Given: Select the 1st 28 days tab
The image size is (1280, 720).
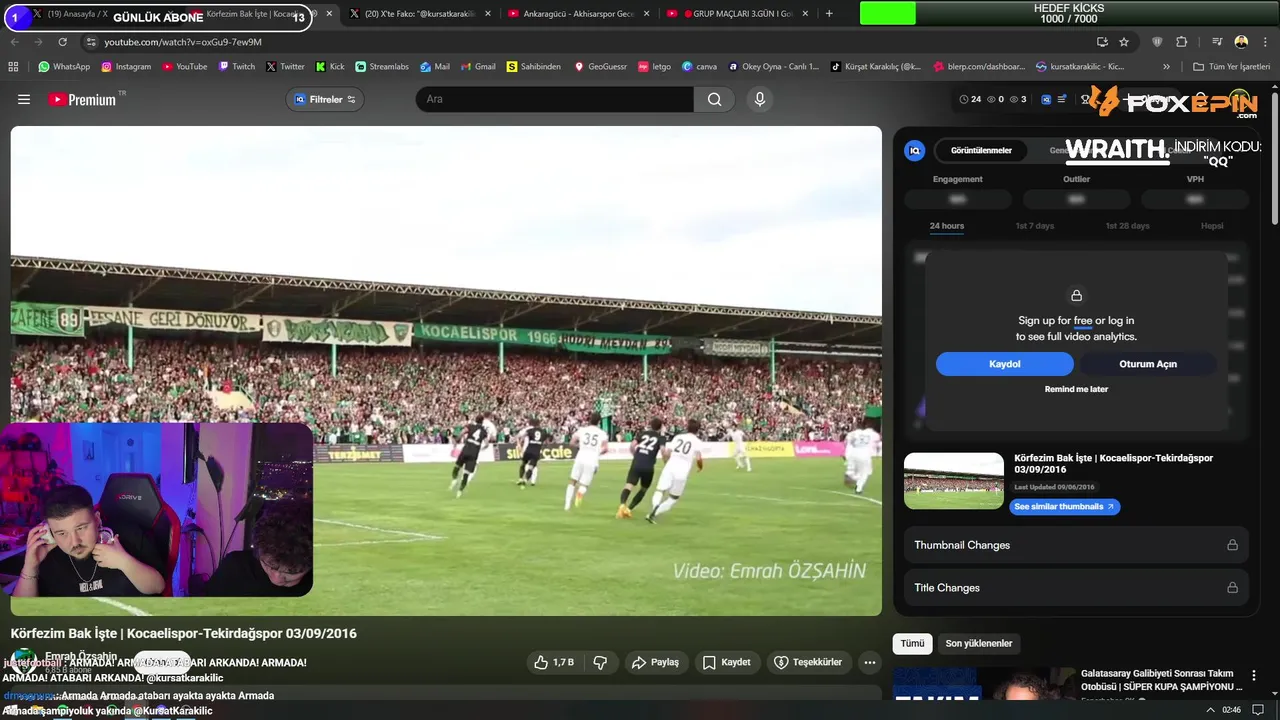Looking at the screenshot, I should pos(1127,226).
